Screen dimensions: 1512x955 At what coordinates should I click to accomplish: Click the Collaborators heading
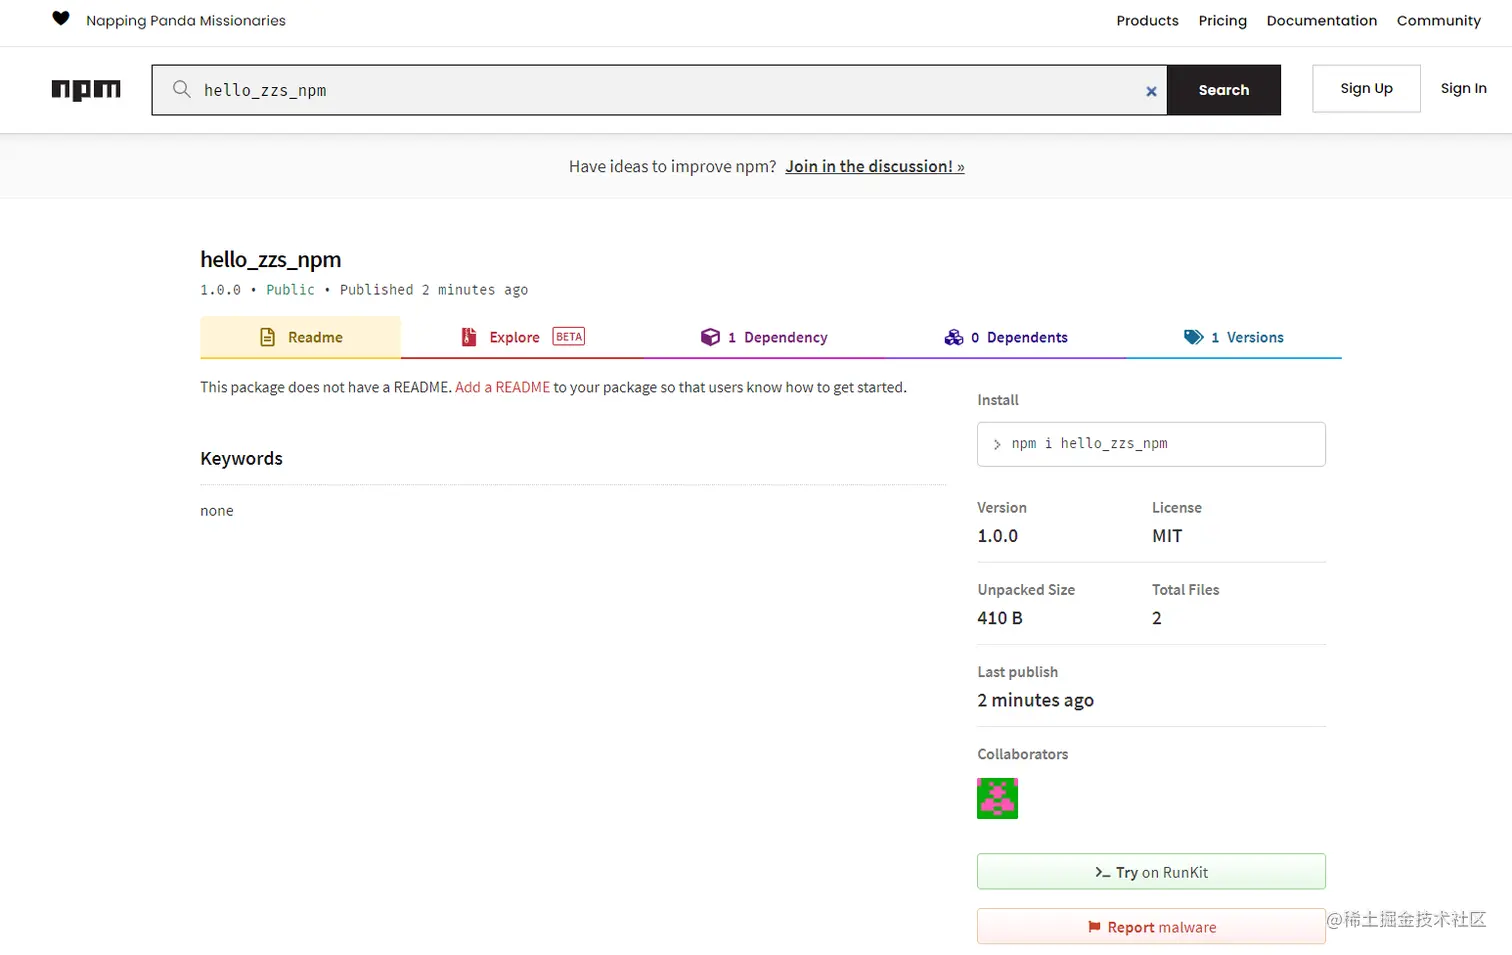pyautogui.click(x=1022, y=754)
